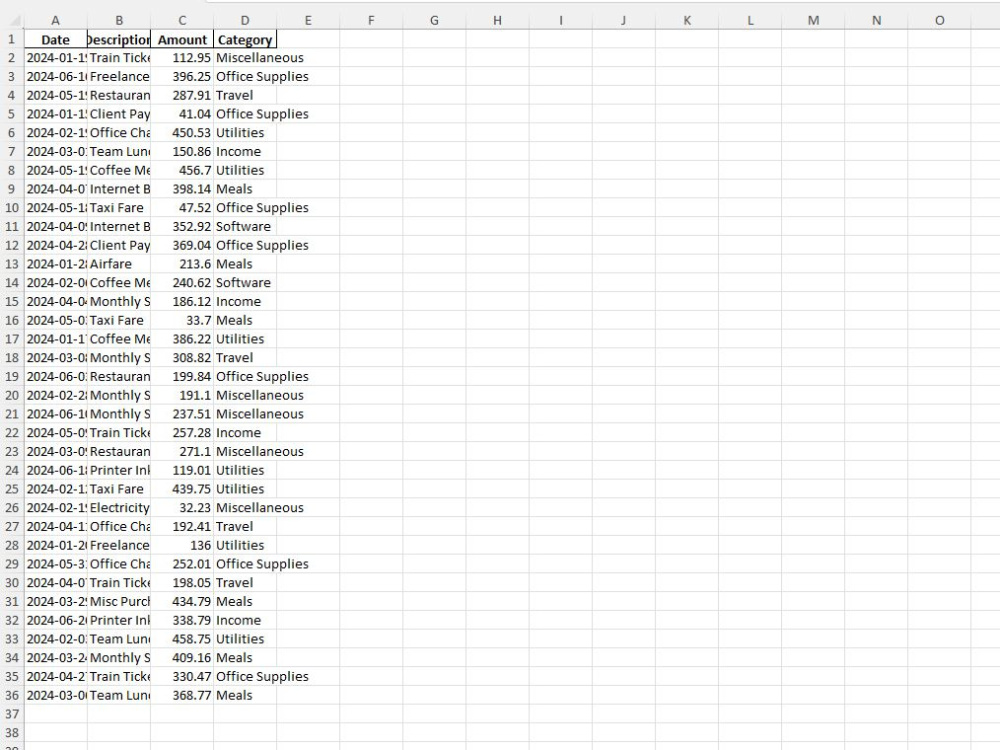Click amount cell 33.7
The width and height of the screenshot is (1000, 750).
(x=182, y=320)
